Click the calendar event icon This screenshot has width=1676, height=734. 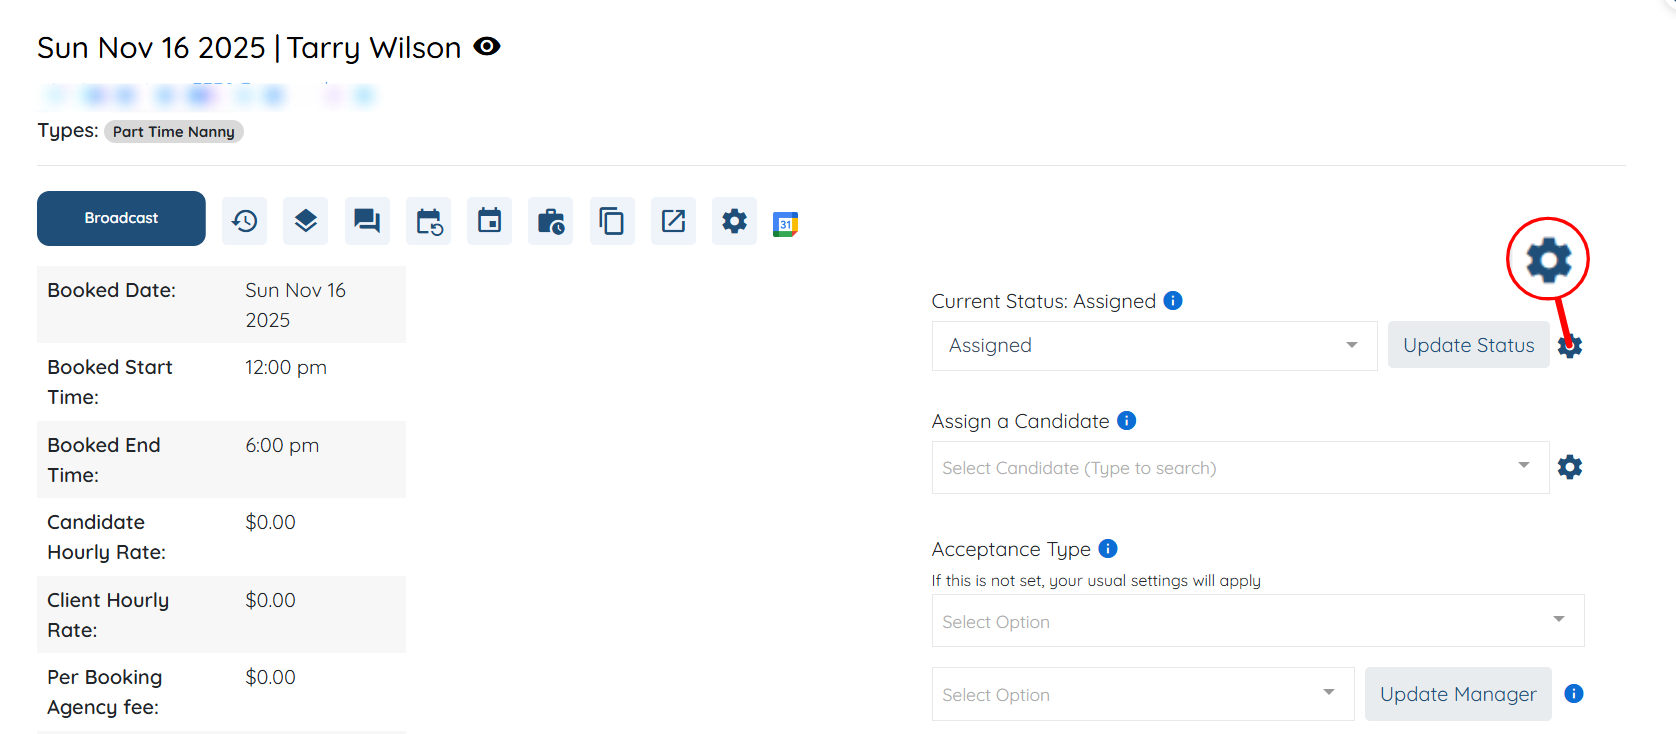489,221
